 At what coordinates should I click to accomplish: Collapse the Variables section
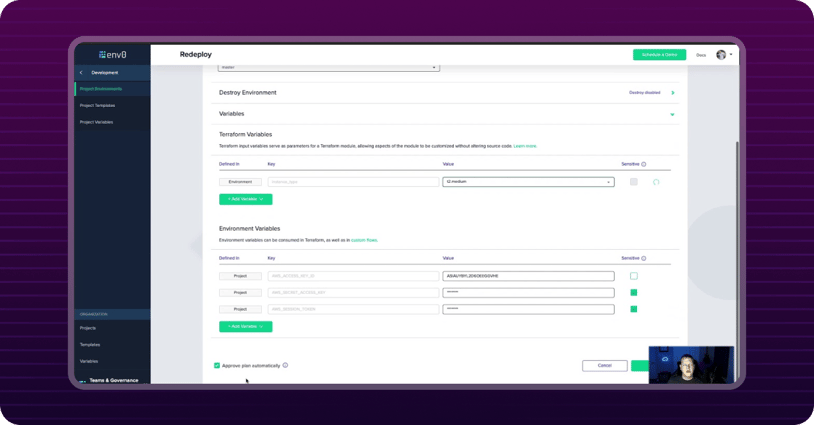click(672, 114)
